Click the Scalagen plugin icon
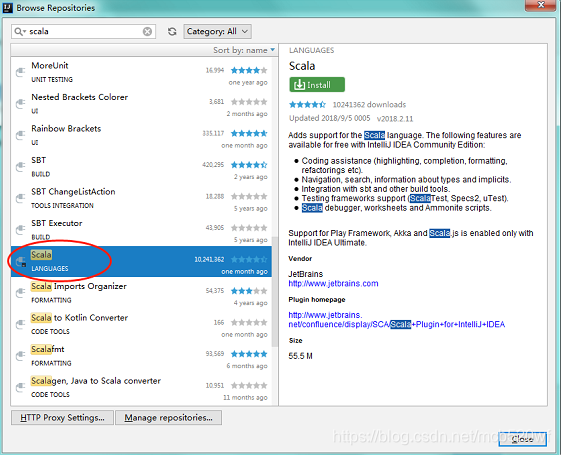Viewport: 561px width, 455px height. tap(21, 387)
